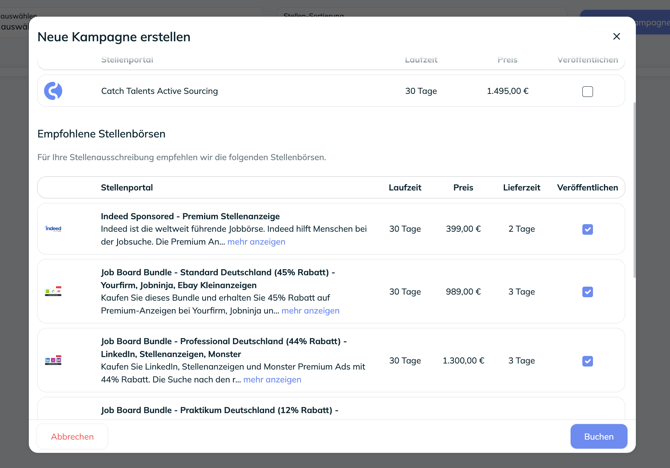Click the Professional Deutschland (44% Rabatt) title
670x468 pixels.
click(x=224, y=347)
